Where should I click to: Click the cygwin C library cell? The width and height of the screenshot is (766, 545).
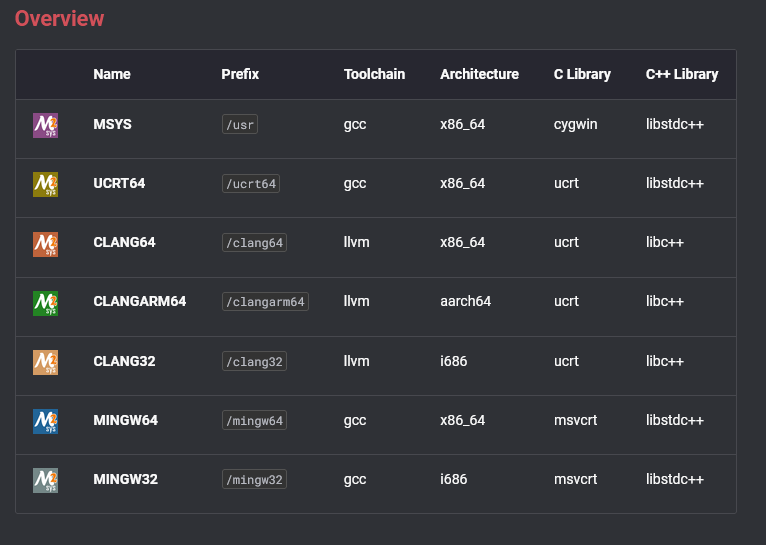[x=575, y=125]
